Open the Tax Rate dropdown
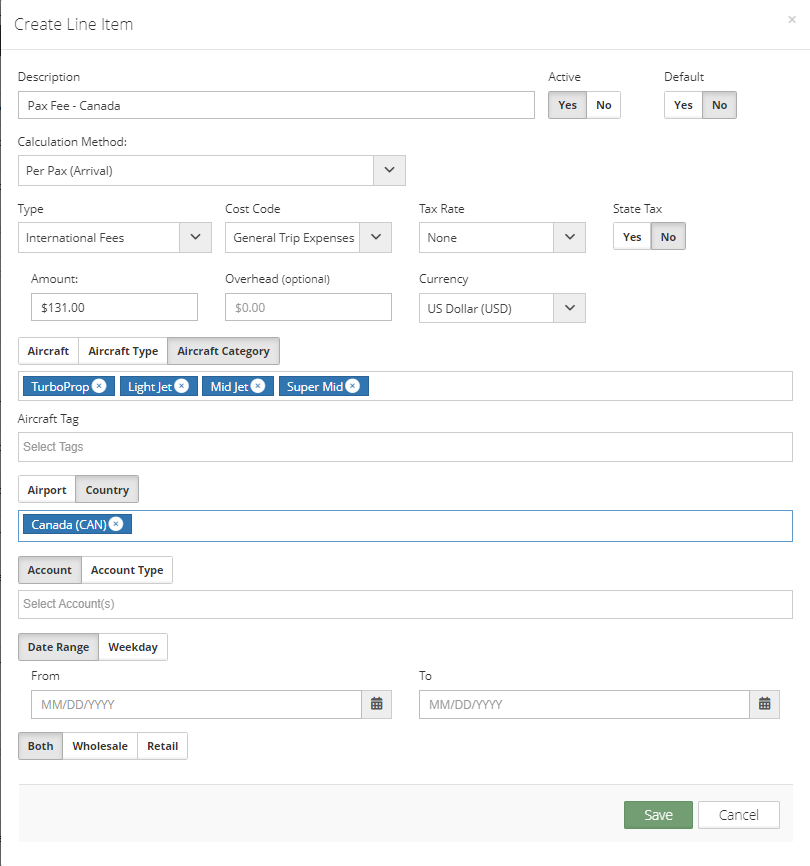 [x=569, y=237]
